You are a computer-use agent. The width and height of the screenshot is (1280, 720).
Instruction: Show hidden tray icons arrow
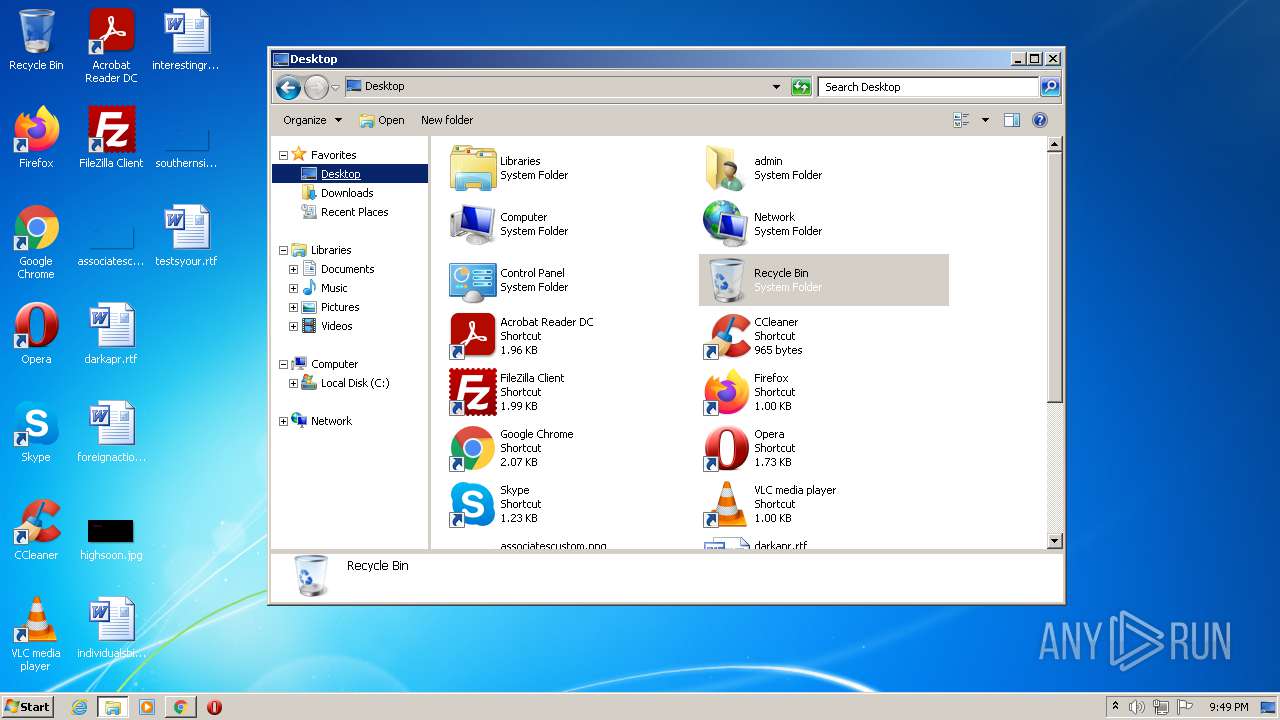[x=1115, y=707]
